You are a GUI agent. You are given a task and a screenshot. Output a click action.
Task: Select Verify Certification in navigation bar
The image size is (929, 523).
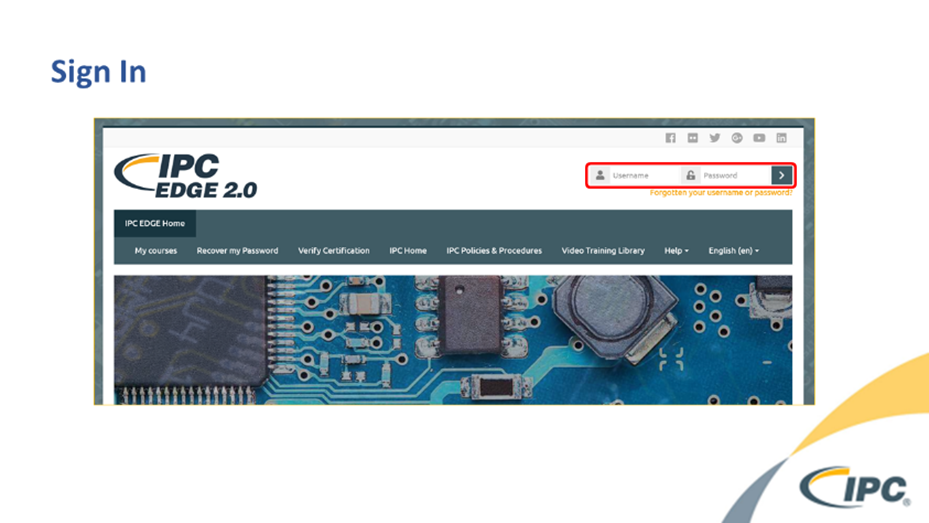pos(333,251)
